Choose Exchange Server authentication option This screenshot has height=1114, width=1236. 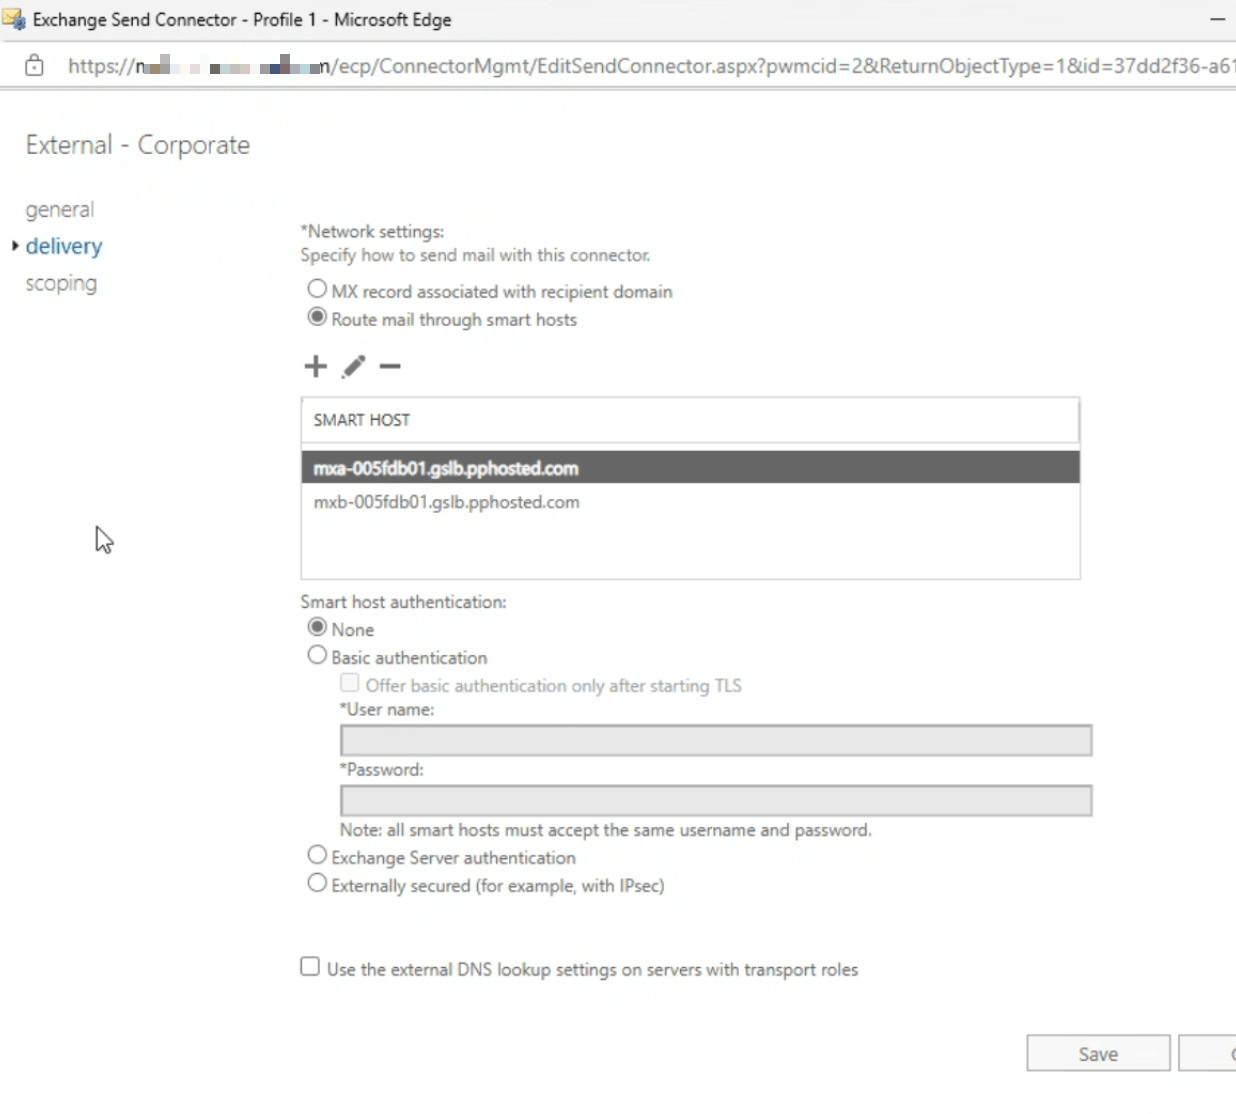tap(317, 855)
